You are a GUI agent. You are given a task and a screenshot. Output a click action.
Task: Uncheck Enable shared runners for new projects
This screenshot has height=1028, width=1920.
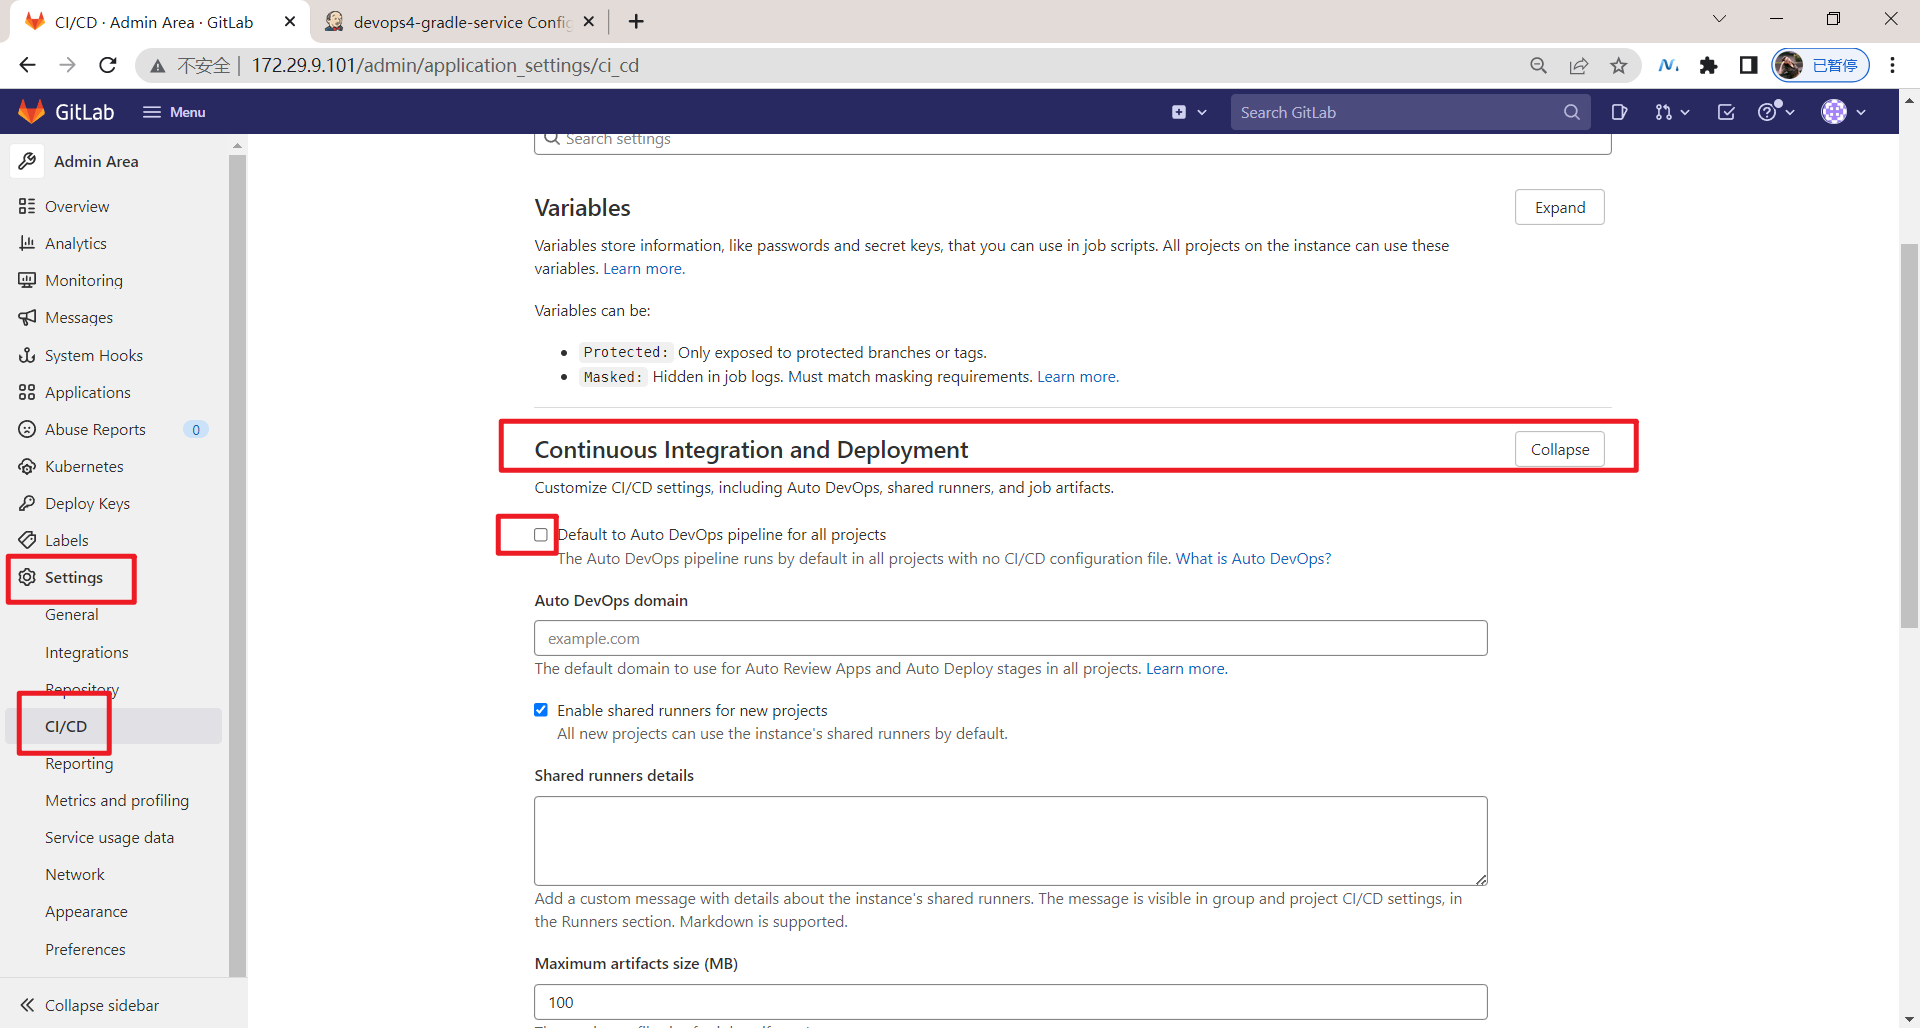541,710
